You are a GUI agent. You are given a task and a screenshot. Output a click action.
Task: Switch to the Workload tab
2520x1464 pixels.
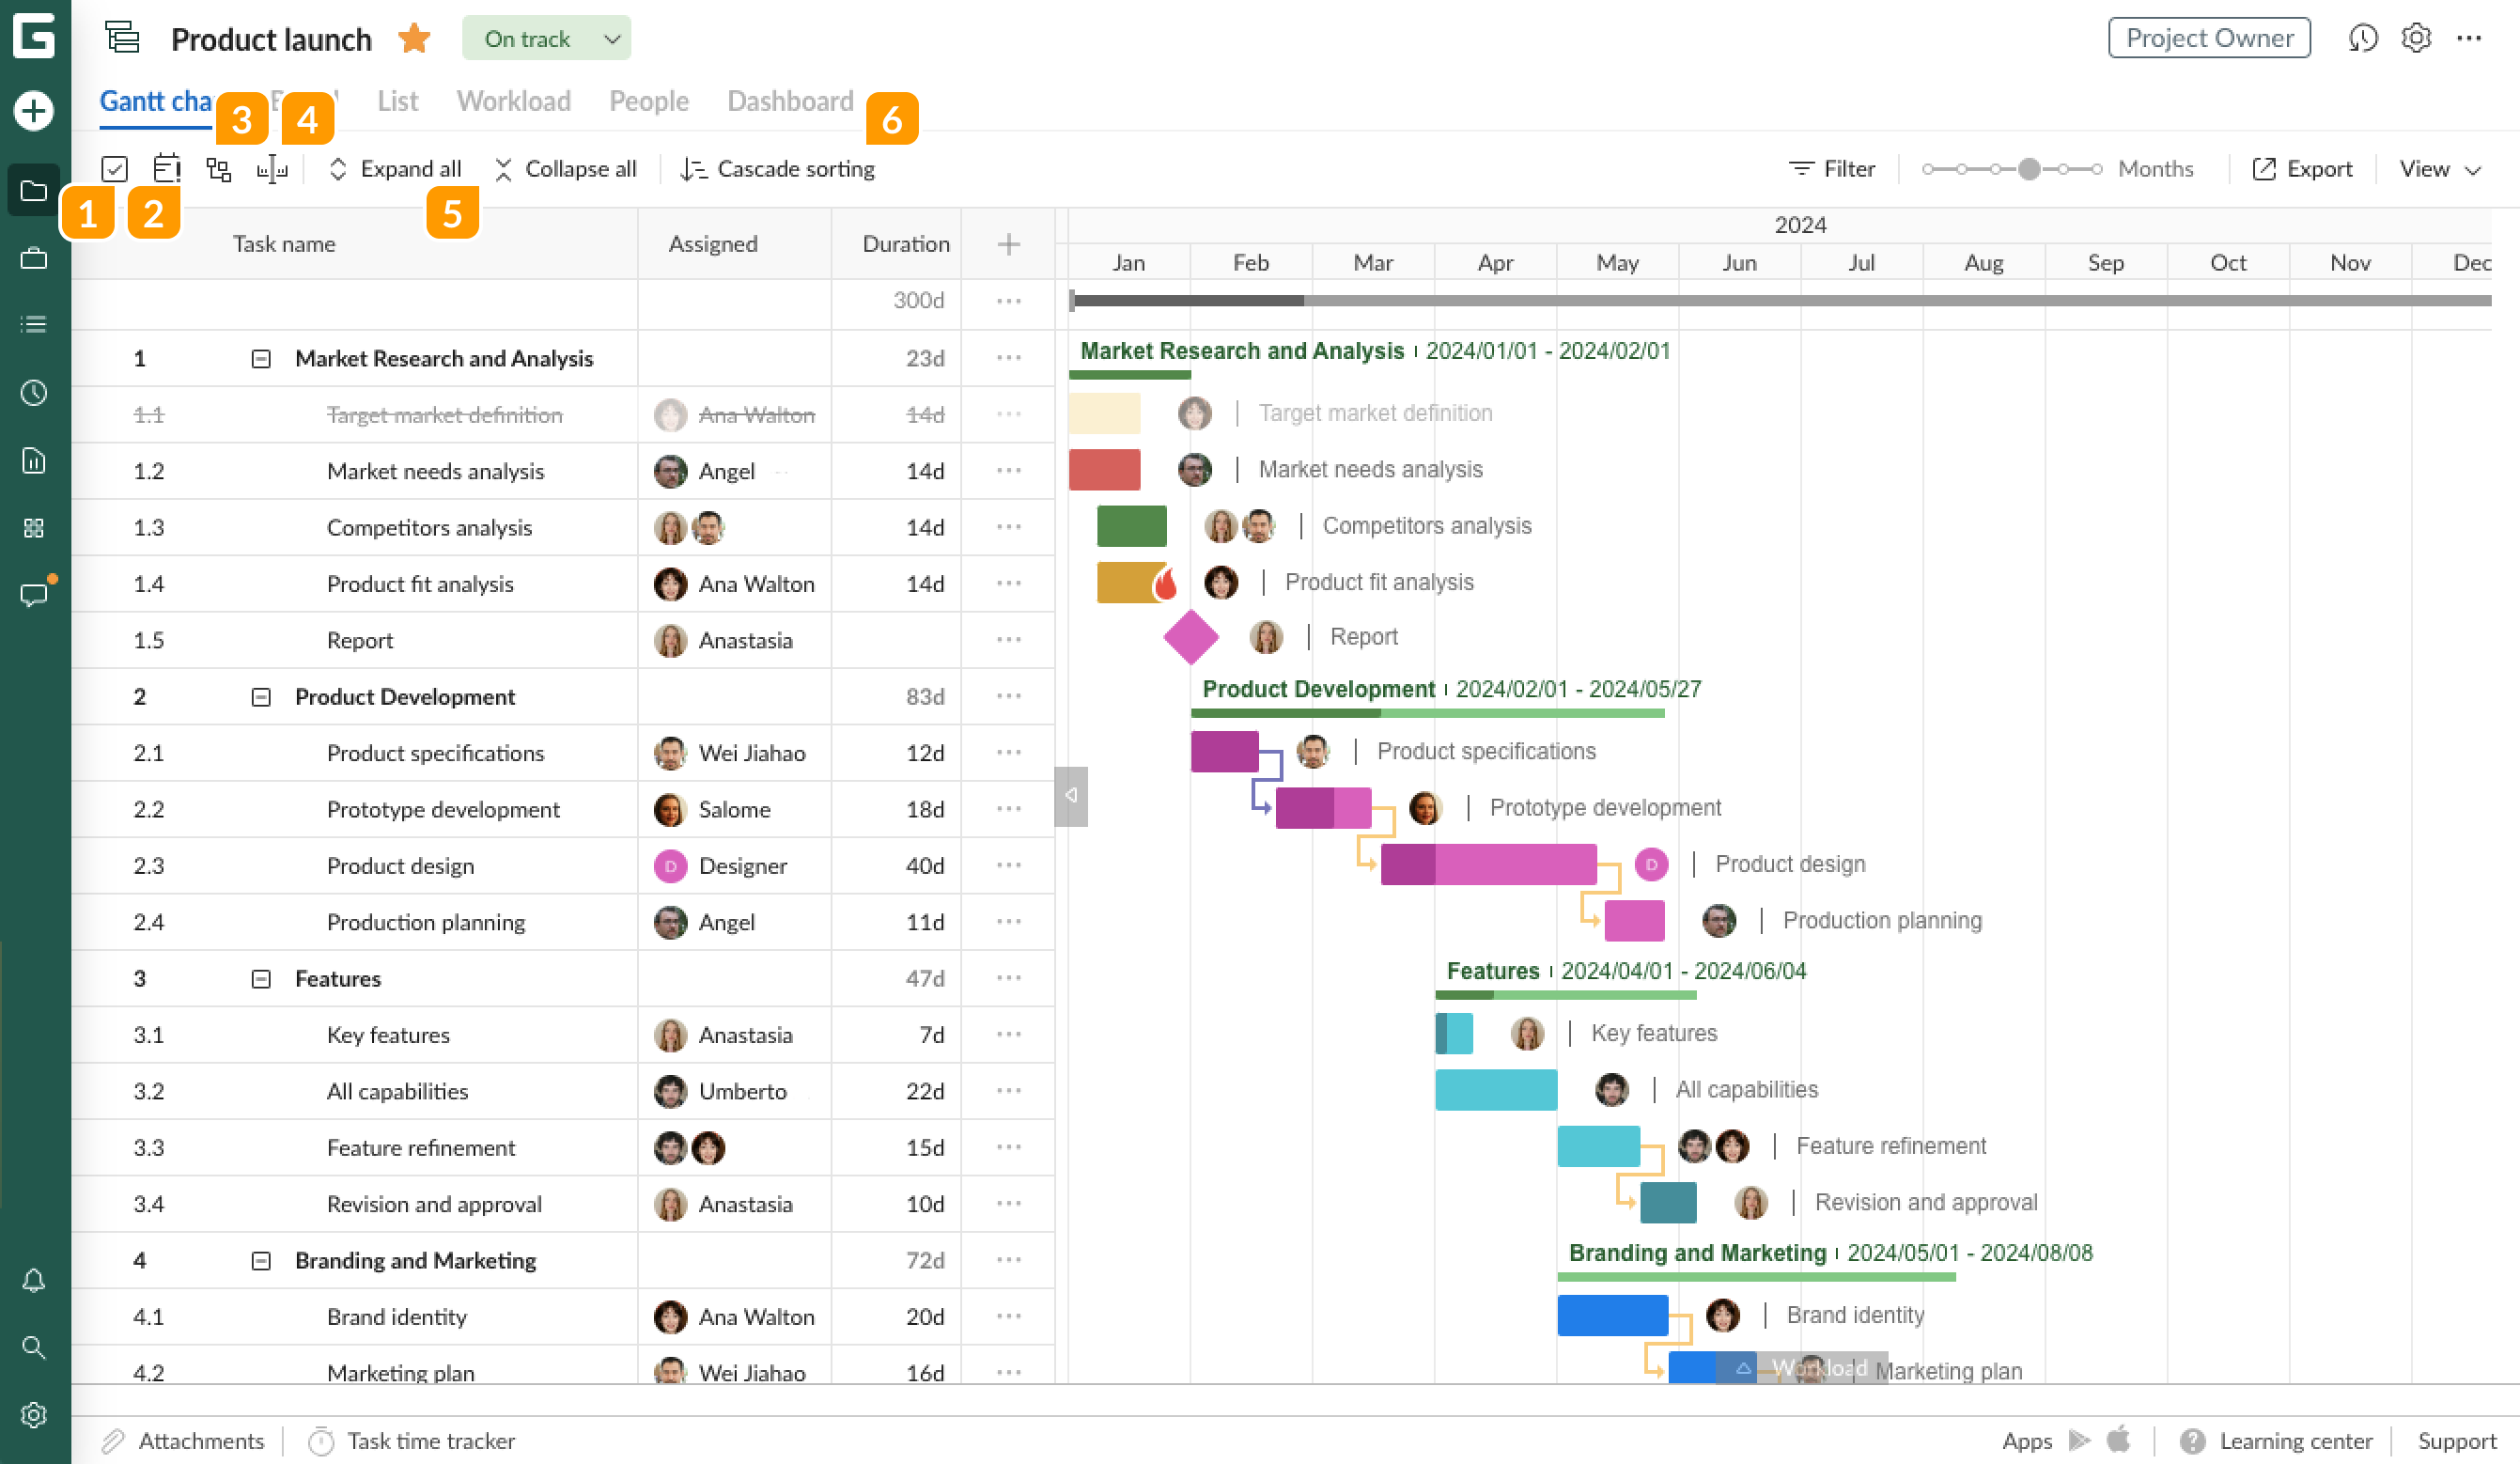[513, 101]
